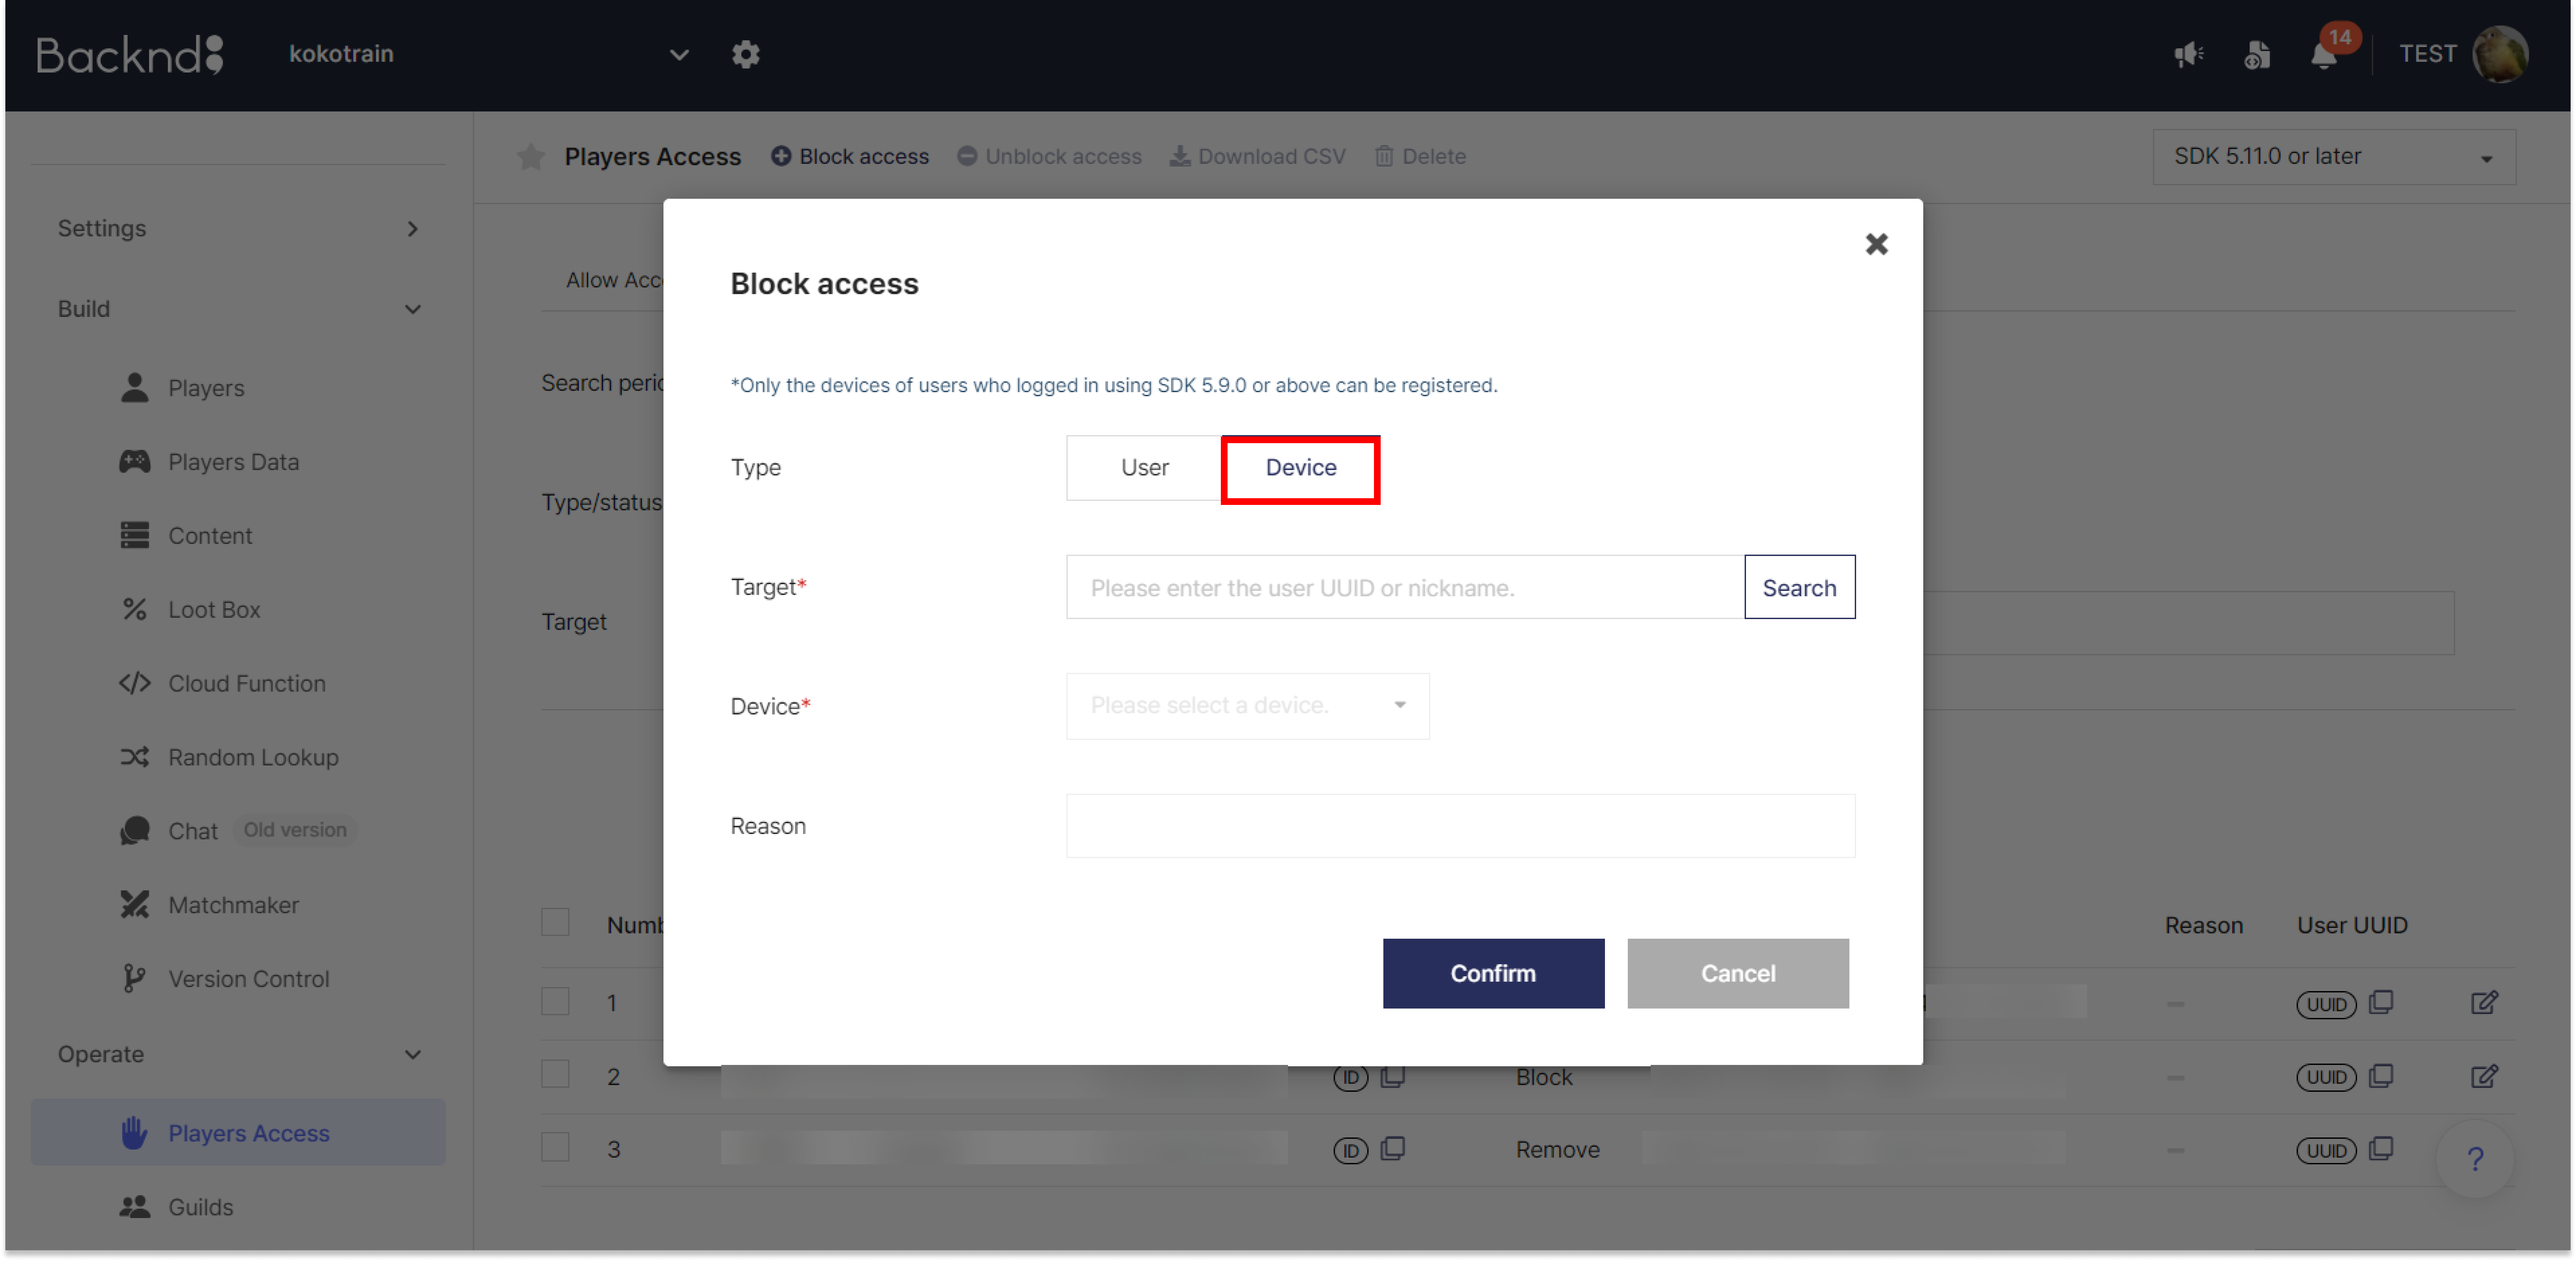This screenshot has height=1261, width=2576.
Task: Edit row 1 with pencil icon
Action: [x=2484, y=1002]
